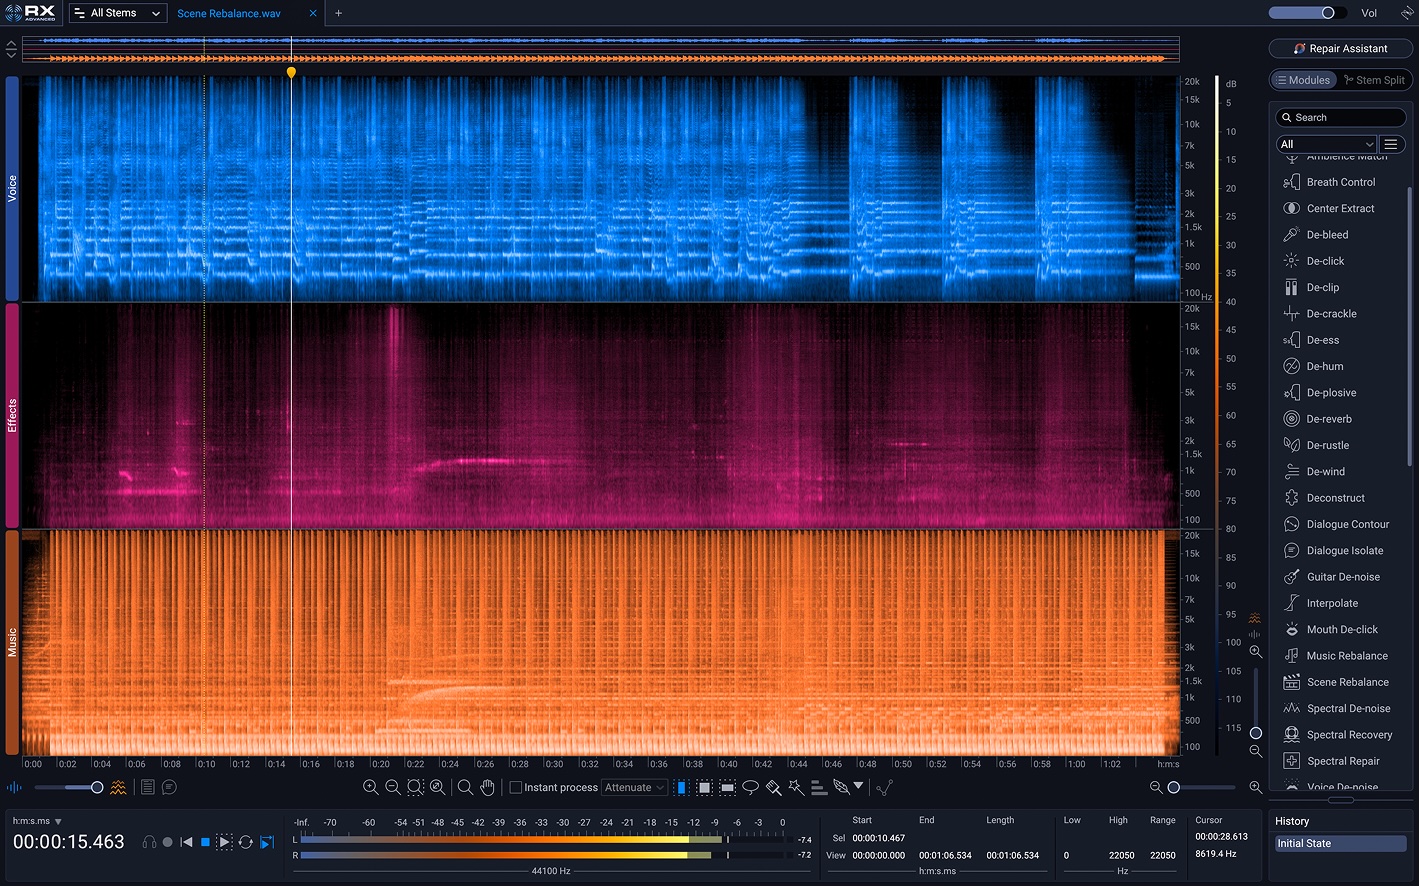Launch the Repair Assistant
The image size is (1419, 886).
coord(1340,48)
